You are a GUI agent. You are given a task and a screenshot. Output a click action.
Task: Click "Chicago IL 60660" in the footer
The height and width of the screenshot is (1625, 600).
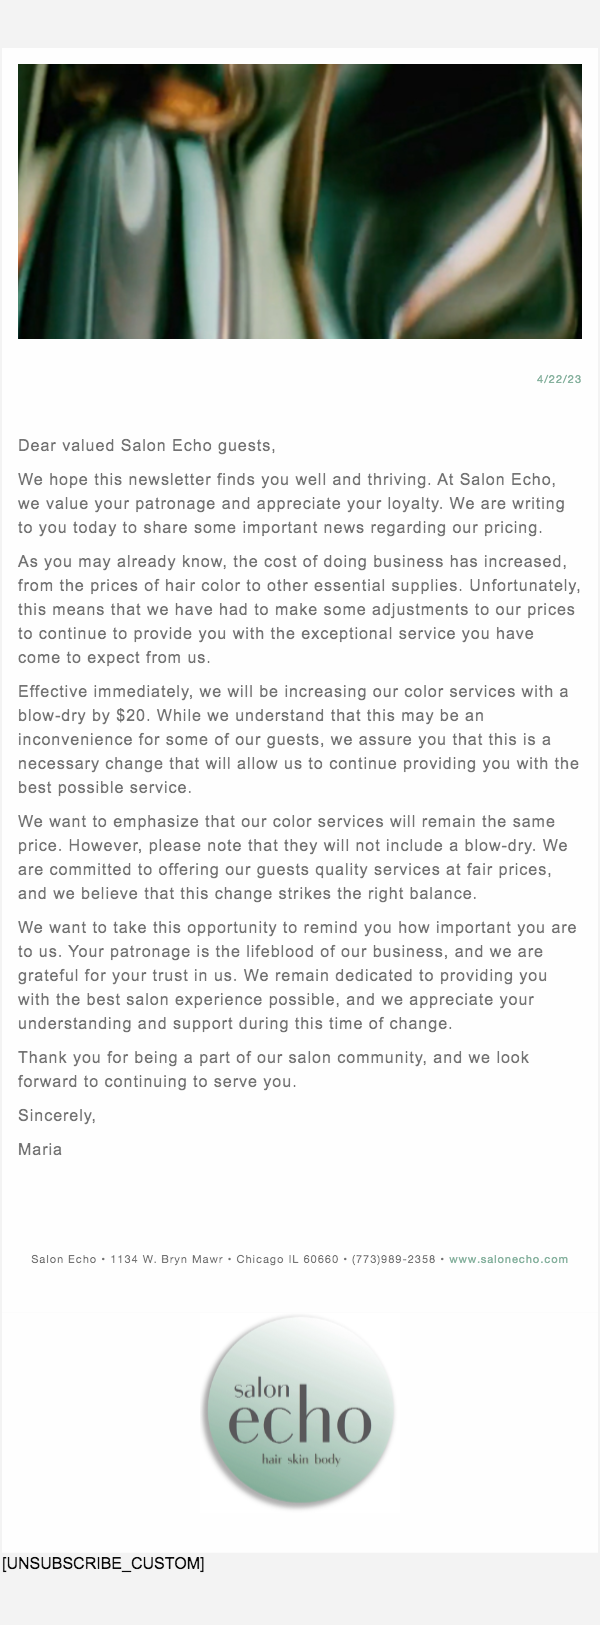tap(288, 1259)
